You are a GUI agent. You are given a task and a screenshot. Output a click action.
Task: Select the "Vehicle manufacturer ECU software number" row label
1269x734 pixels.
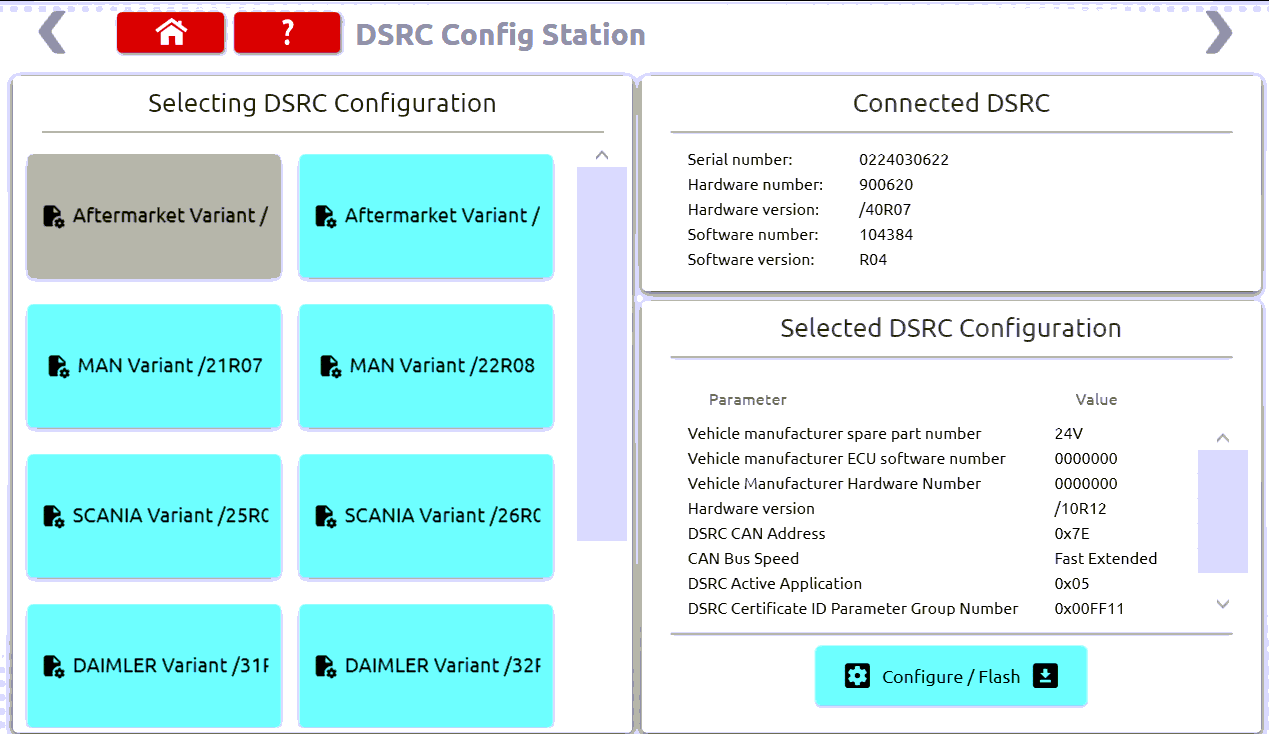[847, 459]
